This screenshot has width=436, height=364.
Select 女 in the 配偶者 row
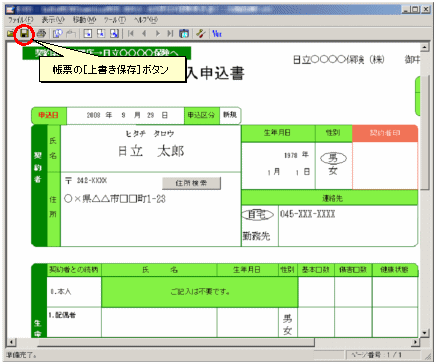287,330
